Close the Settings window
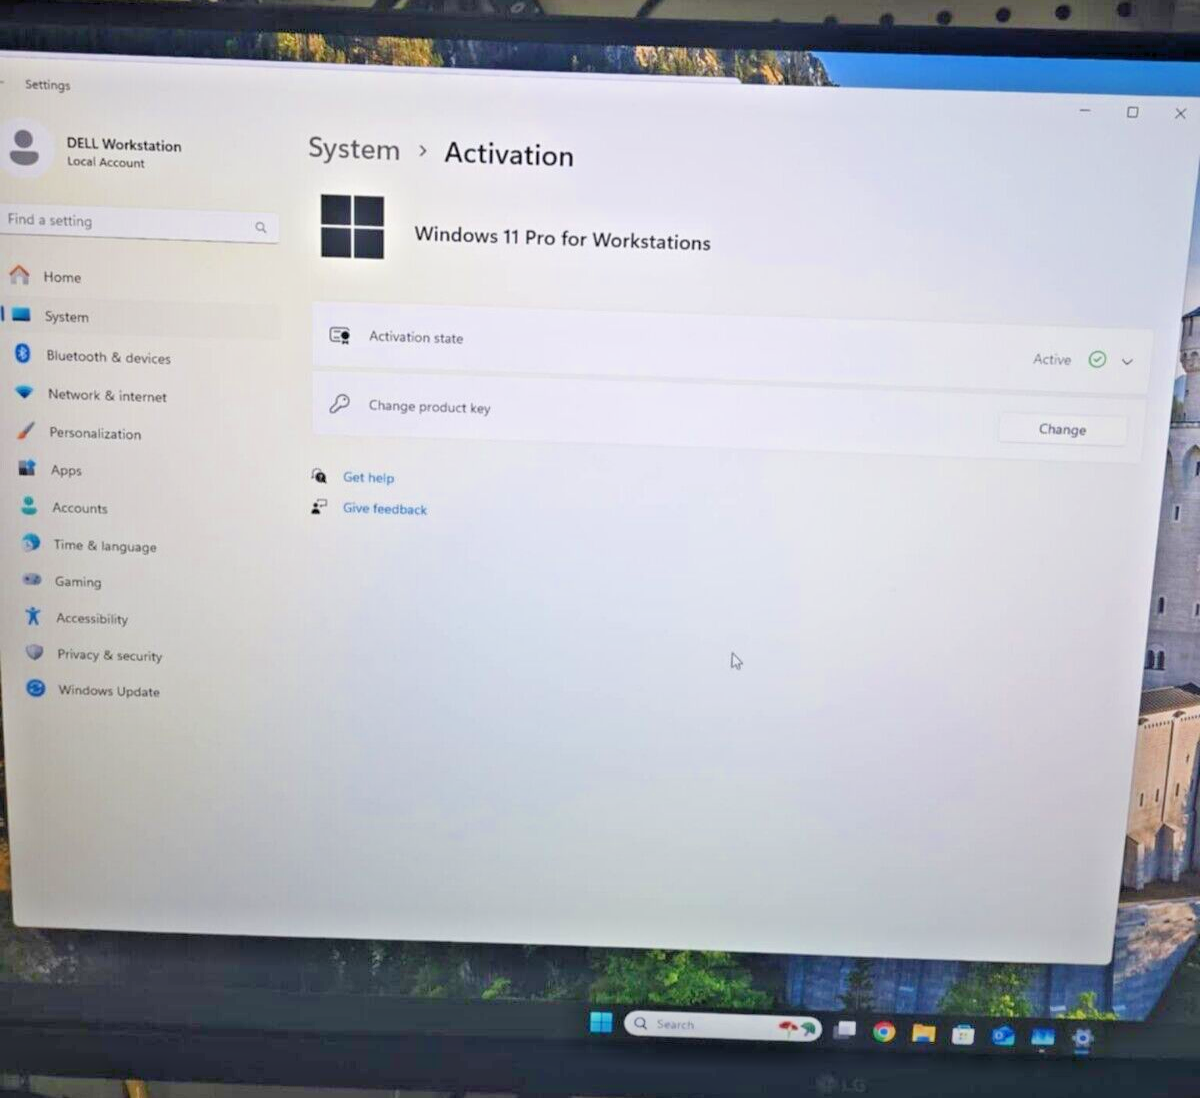Screen dimensions: 1200x1098 coord(1180,114)
